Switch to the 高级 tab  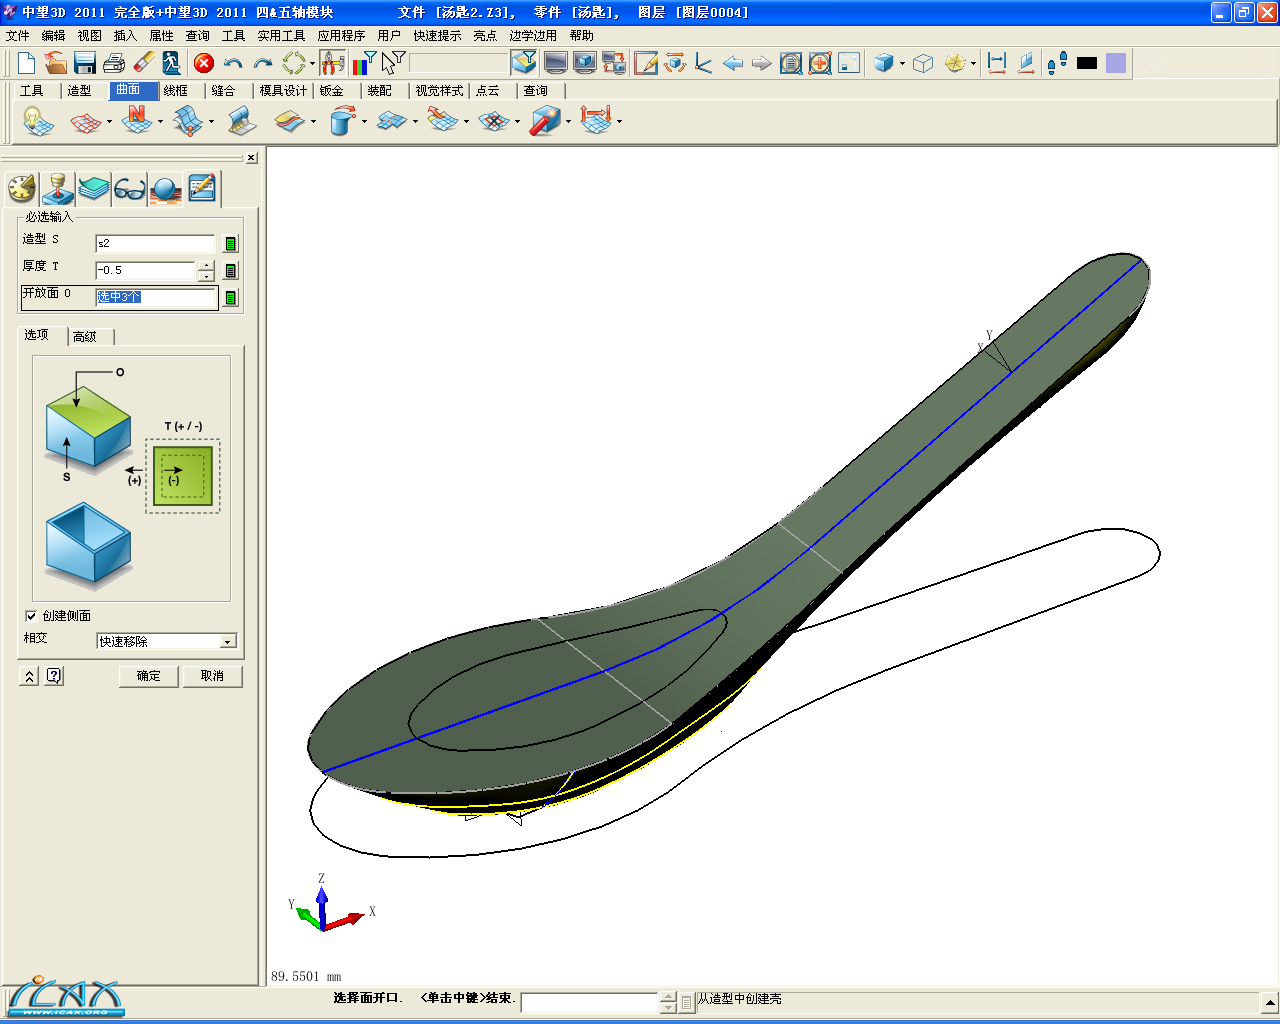(85, 337)
